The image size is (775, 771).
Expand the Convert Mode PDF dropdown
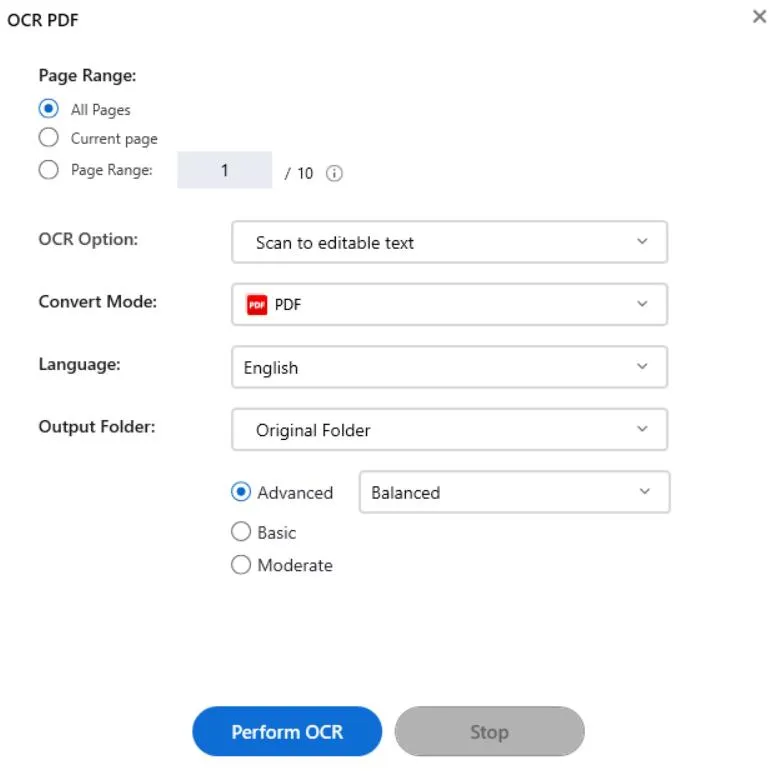pos(448,305)
